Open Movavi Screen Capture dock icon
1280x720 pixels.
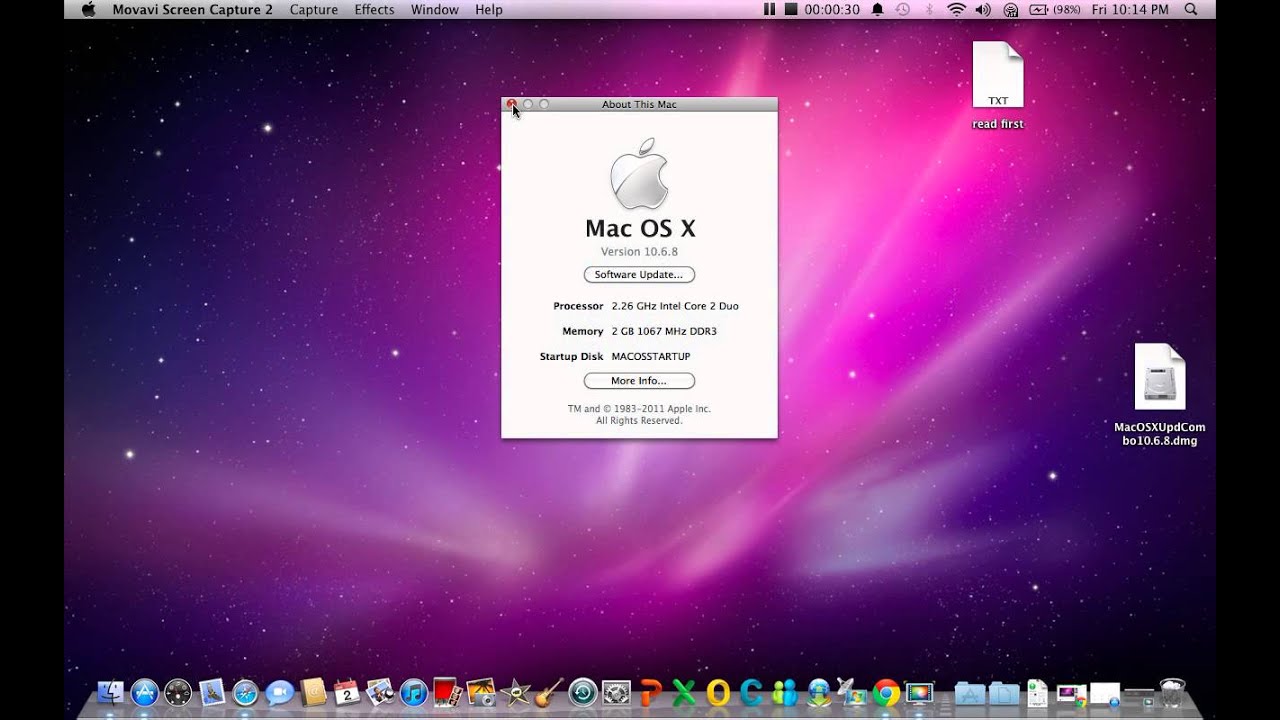click(918, 692)
